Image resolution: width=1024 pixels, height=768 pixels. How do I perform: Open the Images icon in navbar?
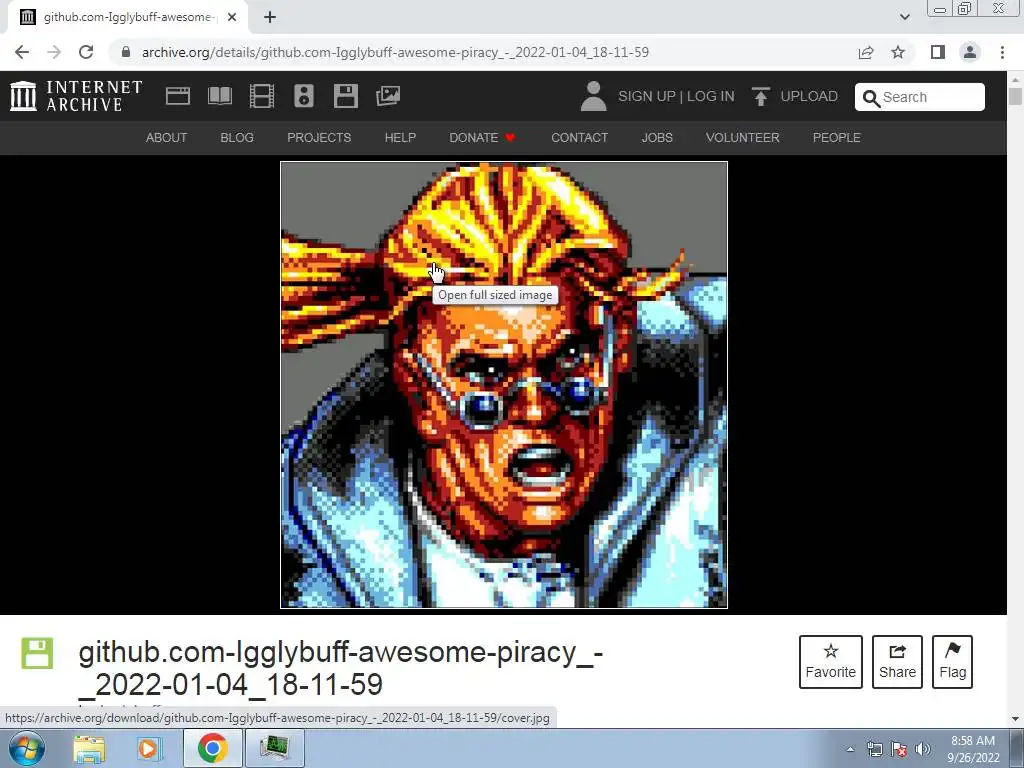pos(388,96)
